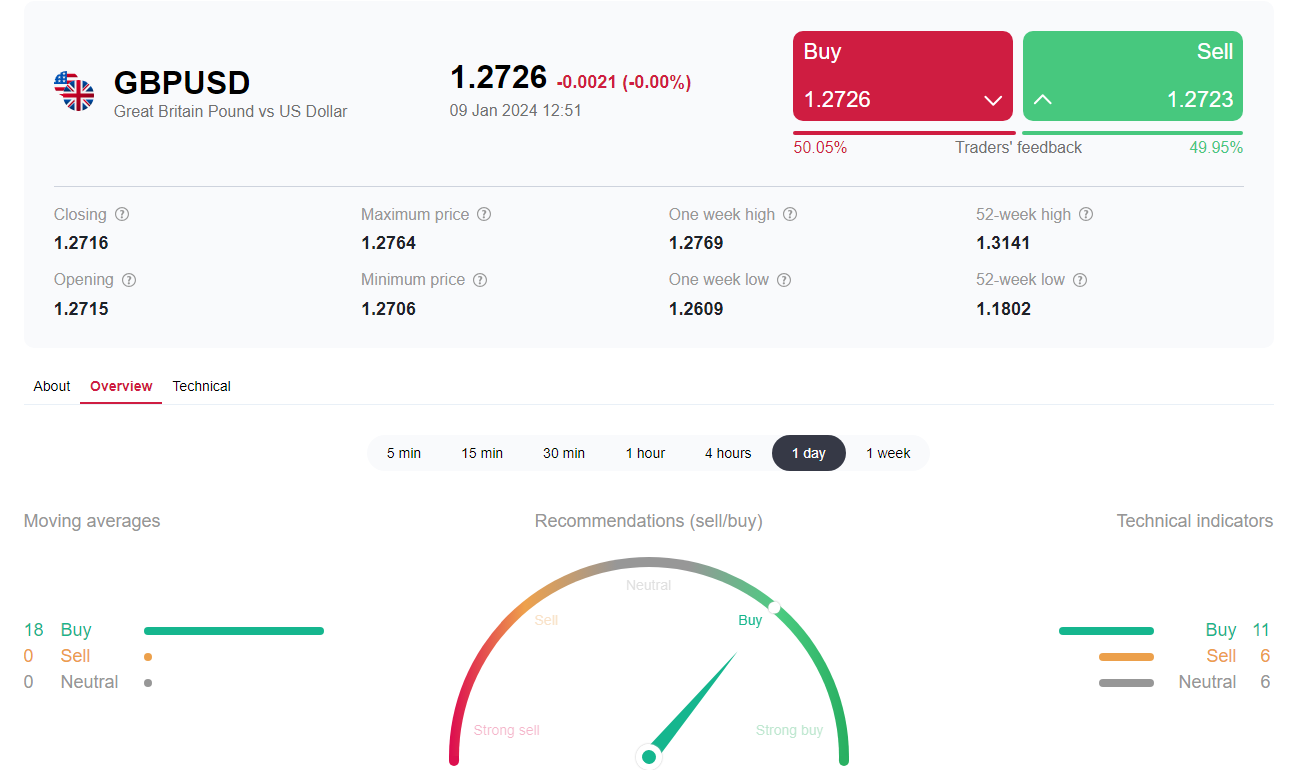Click the down chevron on the Buy button
The image size is (1289, 775).
(x=993, y=100)
